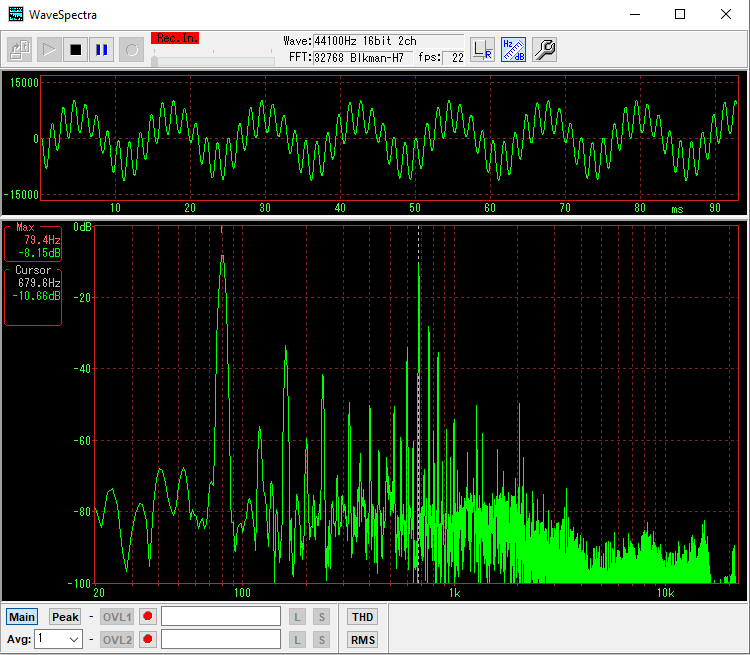Maximize the WaveSpectra window

pos(680,14)
